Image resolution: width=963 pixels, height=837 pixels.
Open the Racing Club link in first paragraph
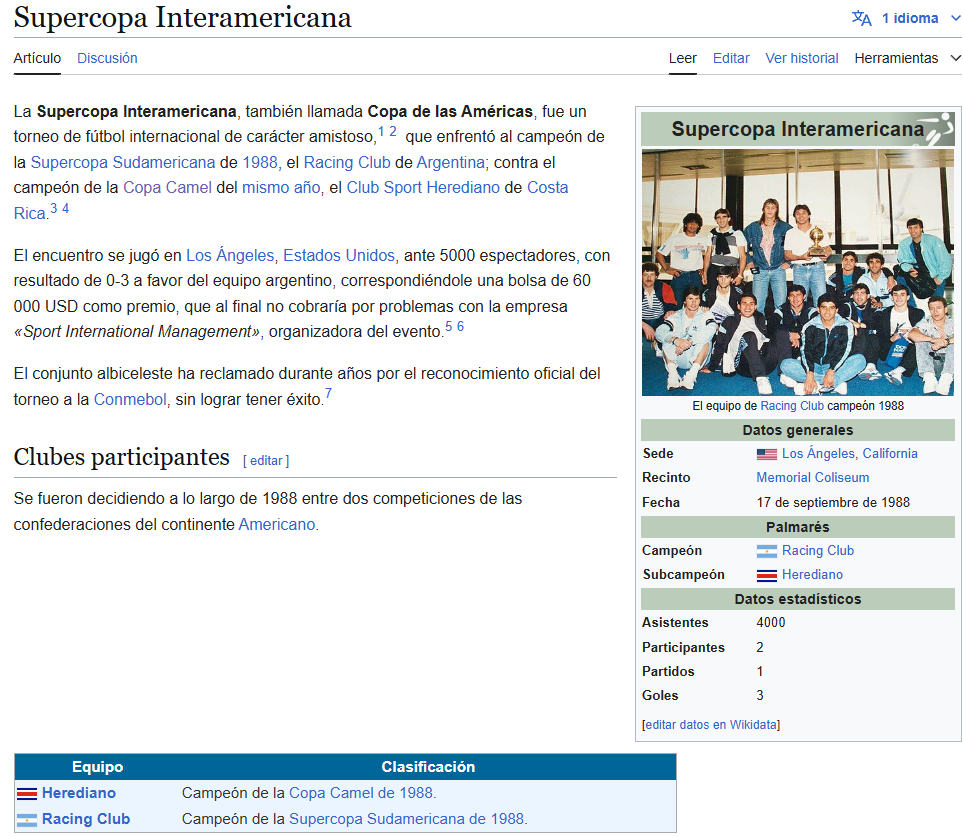[347, 162]
